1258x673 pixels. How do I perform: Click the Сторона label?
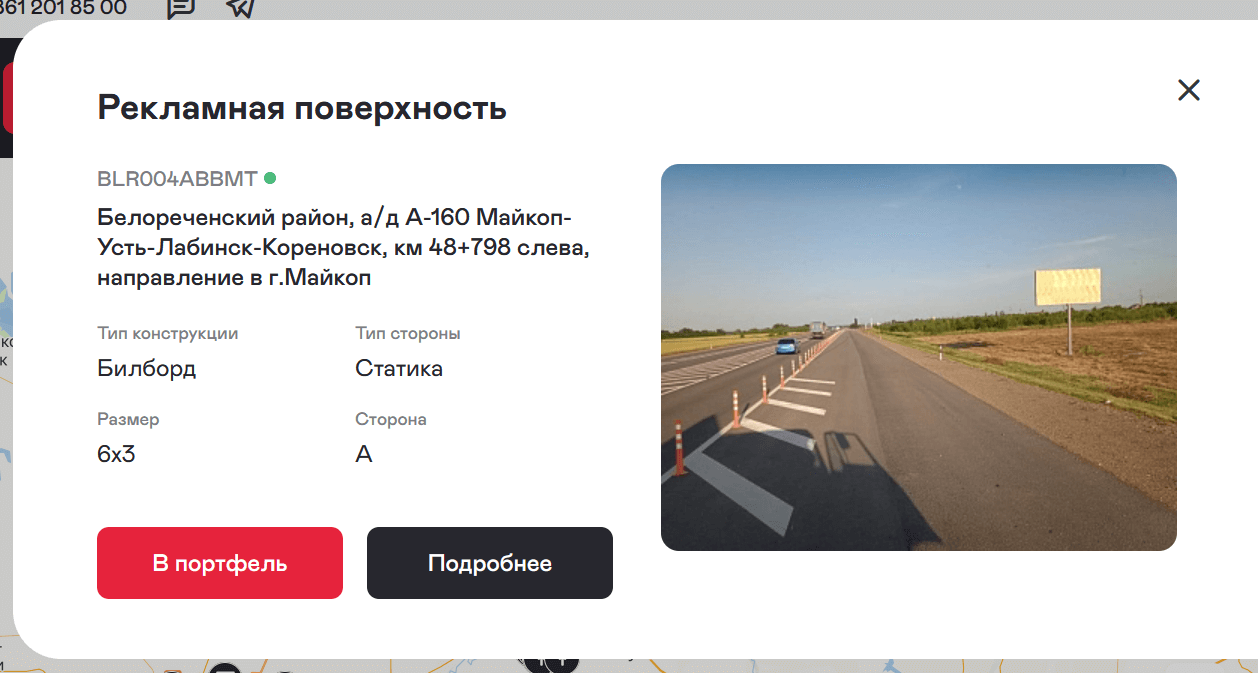tap(391, 419)
